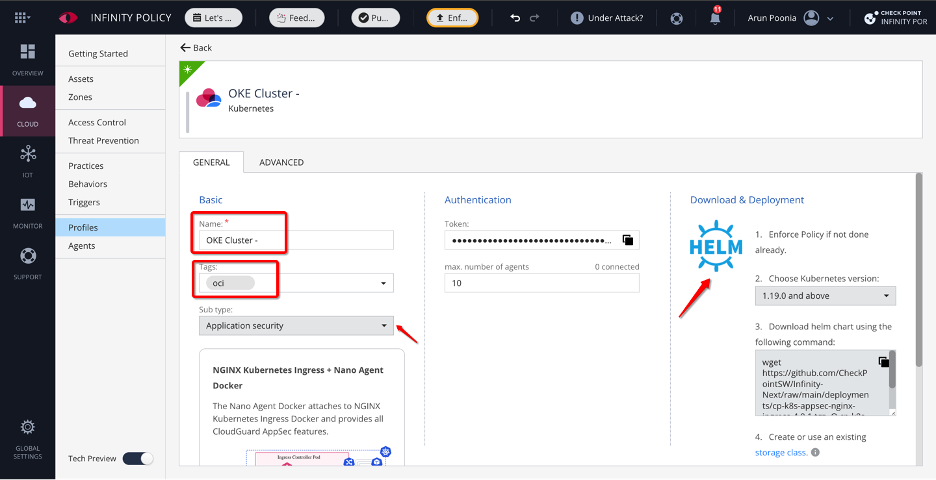Expand the Arun Poonia account menu
The width and height of the screenshot is (936, 480).
tap(830, 19)
